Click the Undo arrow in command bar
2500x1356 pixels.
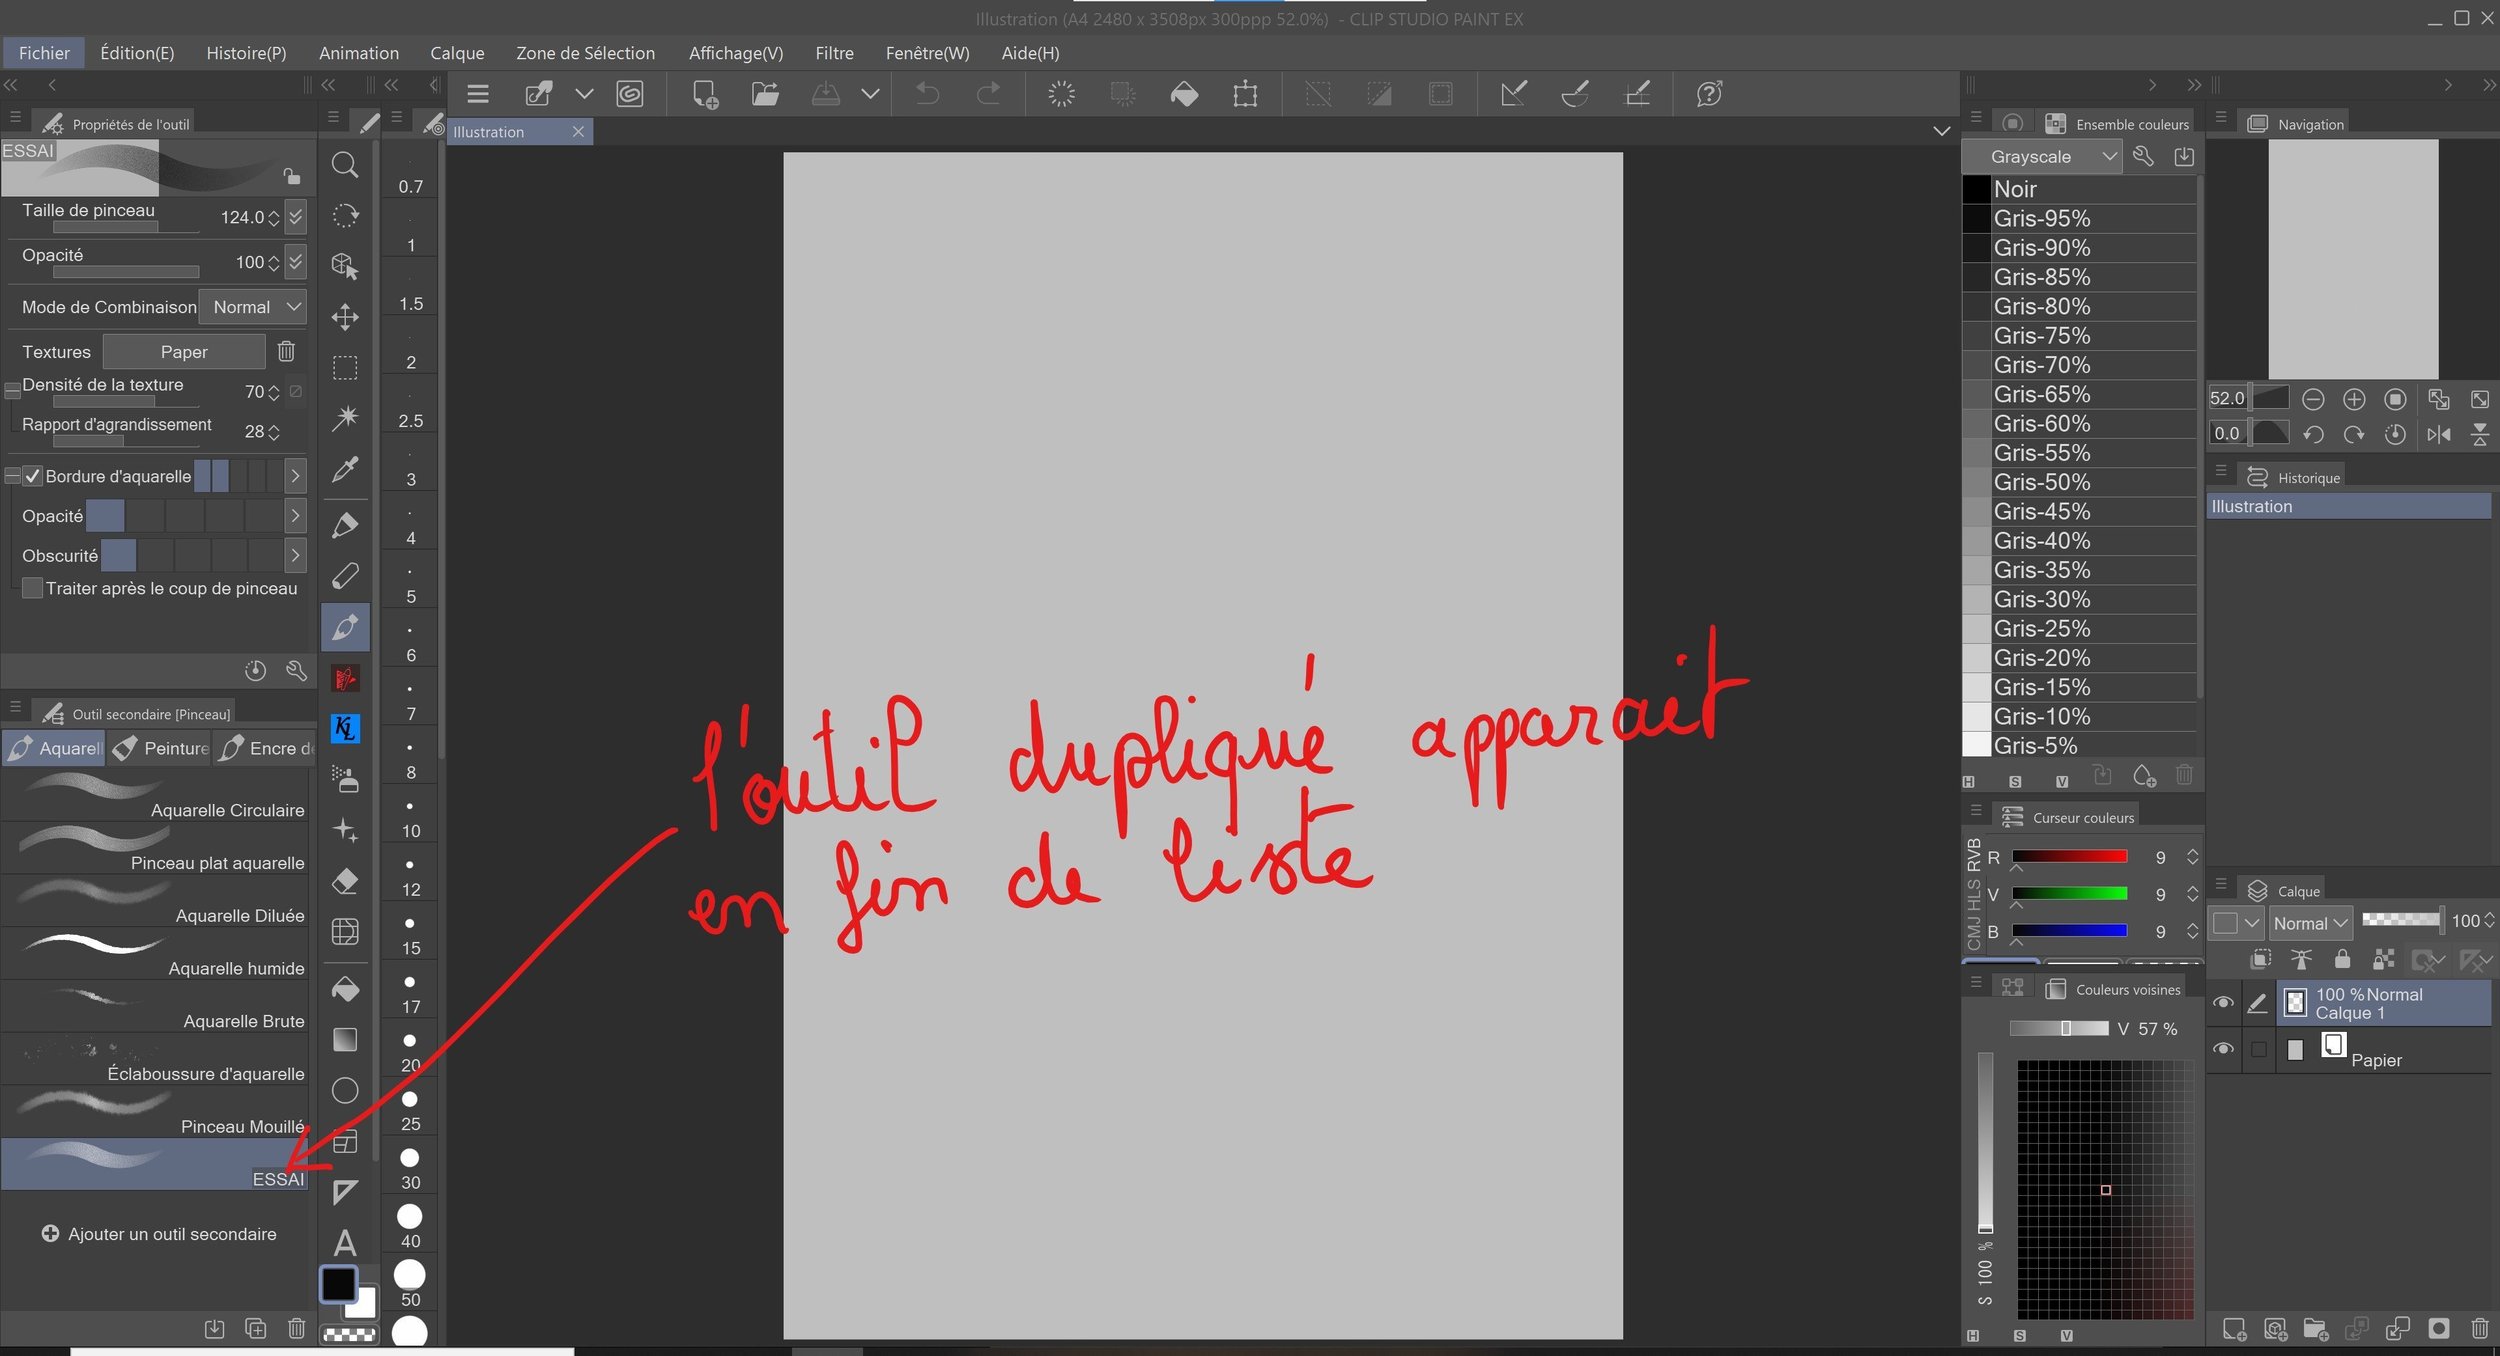tap(927, 94)
